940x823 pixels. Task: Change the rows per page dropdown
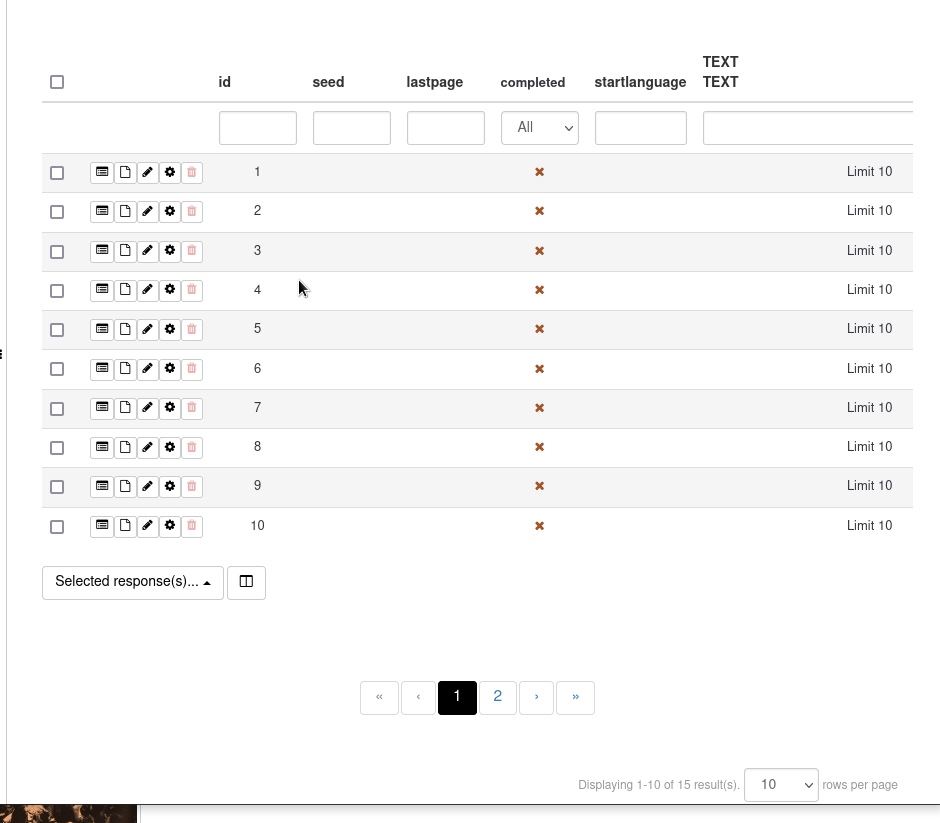(x=781, y=785)
